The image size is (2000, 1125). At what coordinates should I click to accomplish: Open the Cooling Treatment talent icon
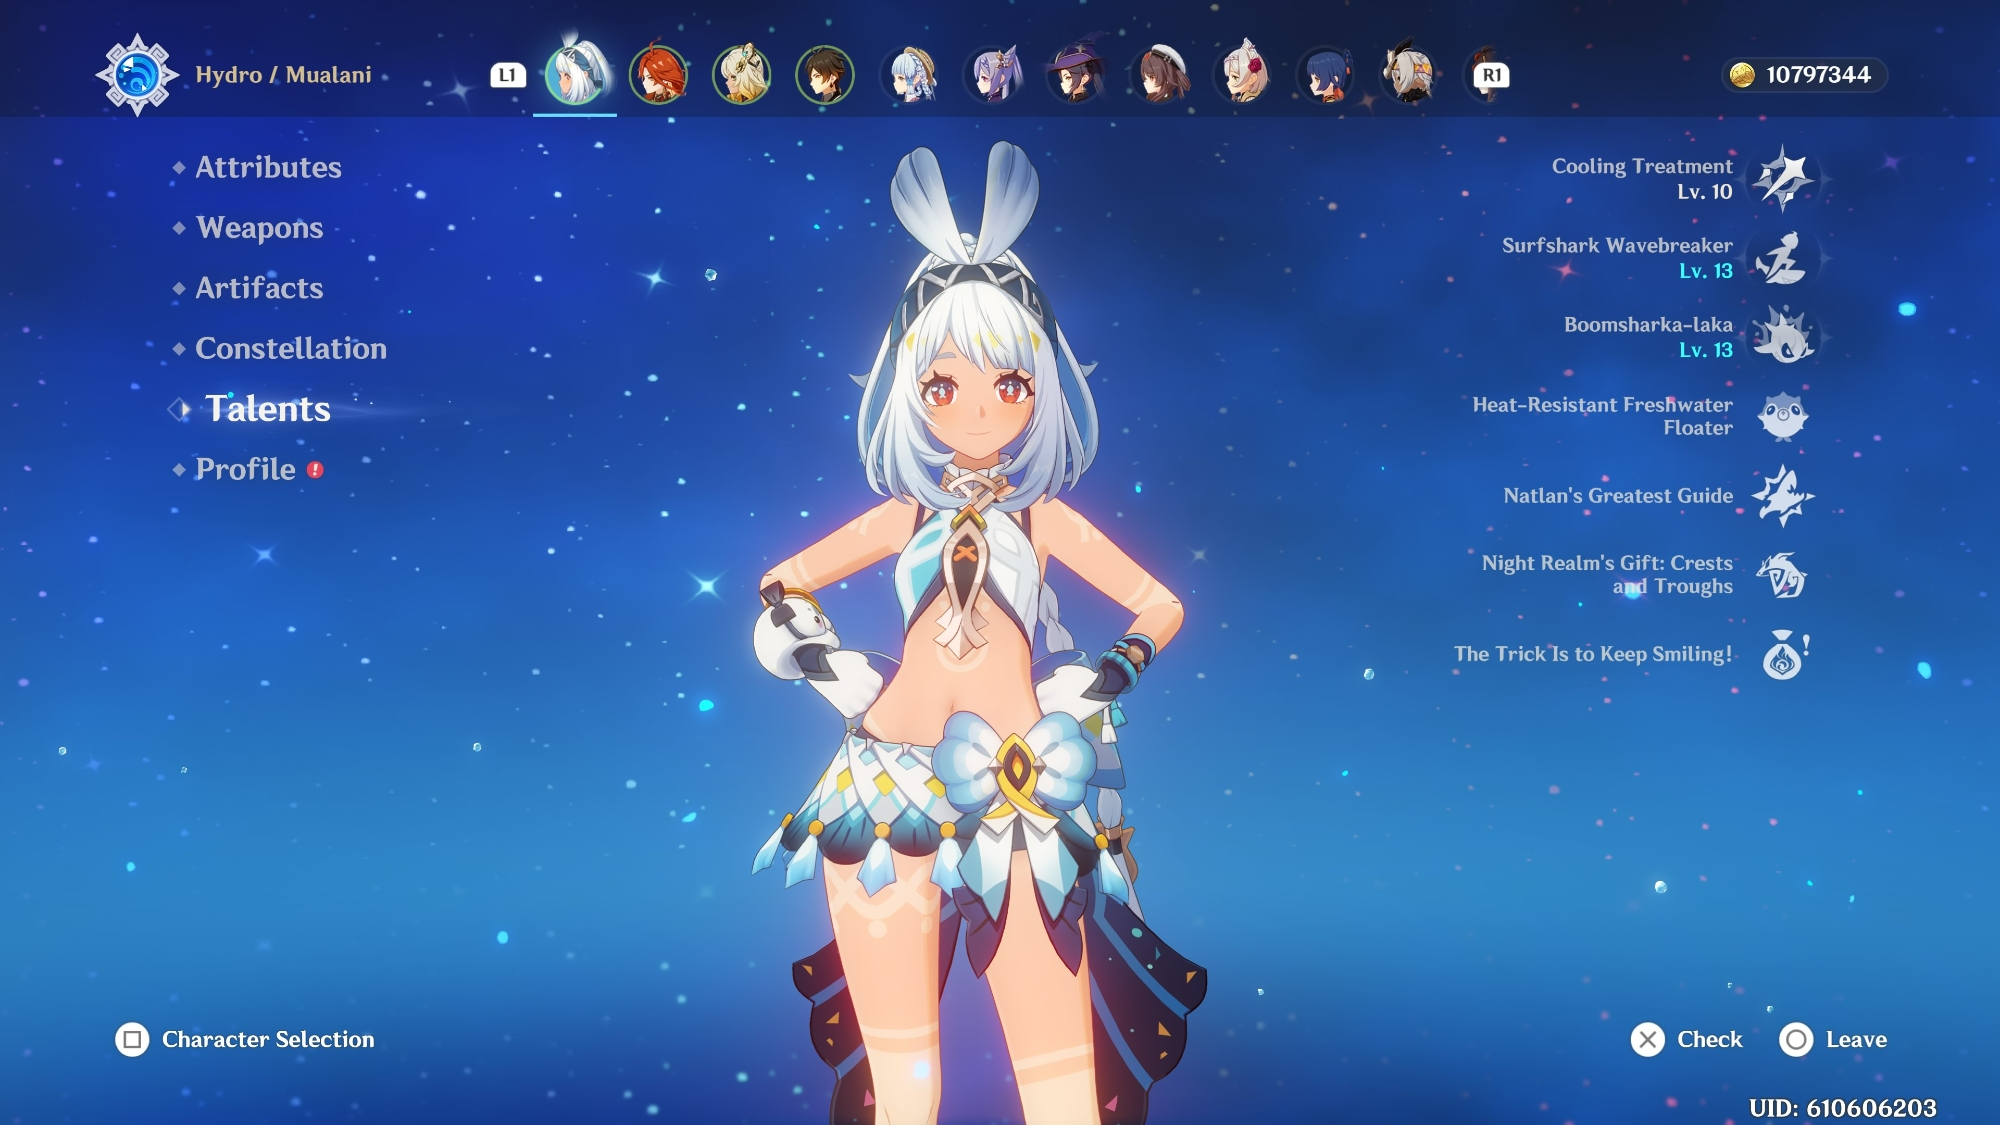coord(1783,179)
